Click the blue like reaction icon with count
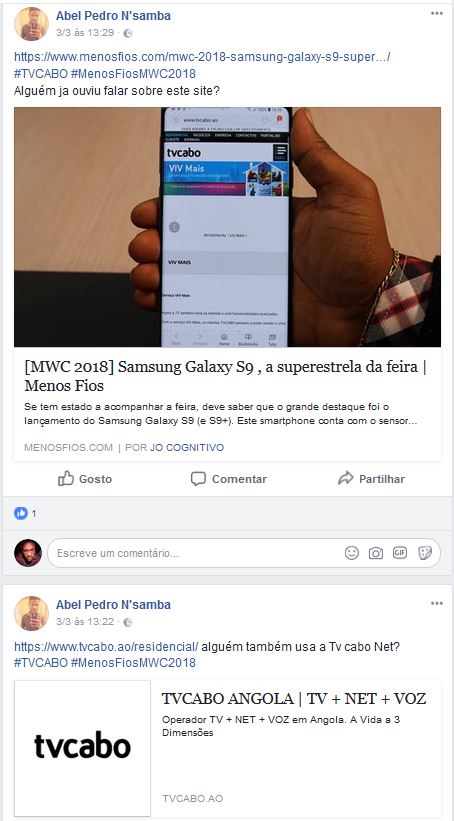This screenshot has height=821, width=454. tap(26, 514)
